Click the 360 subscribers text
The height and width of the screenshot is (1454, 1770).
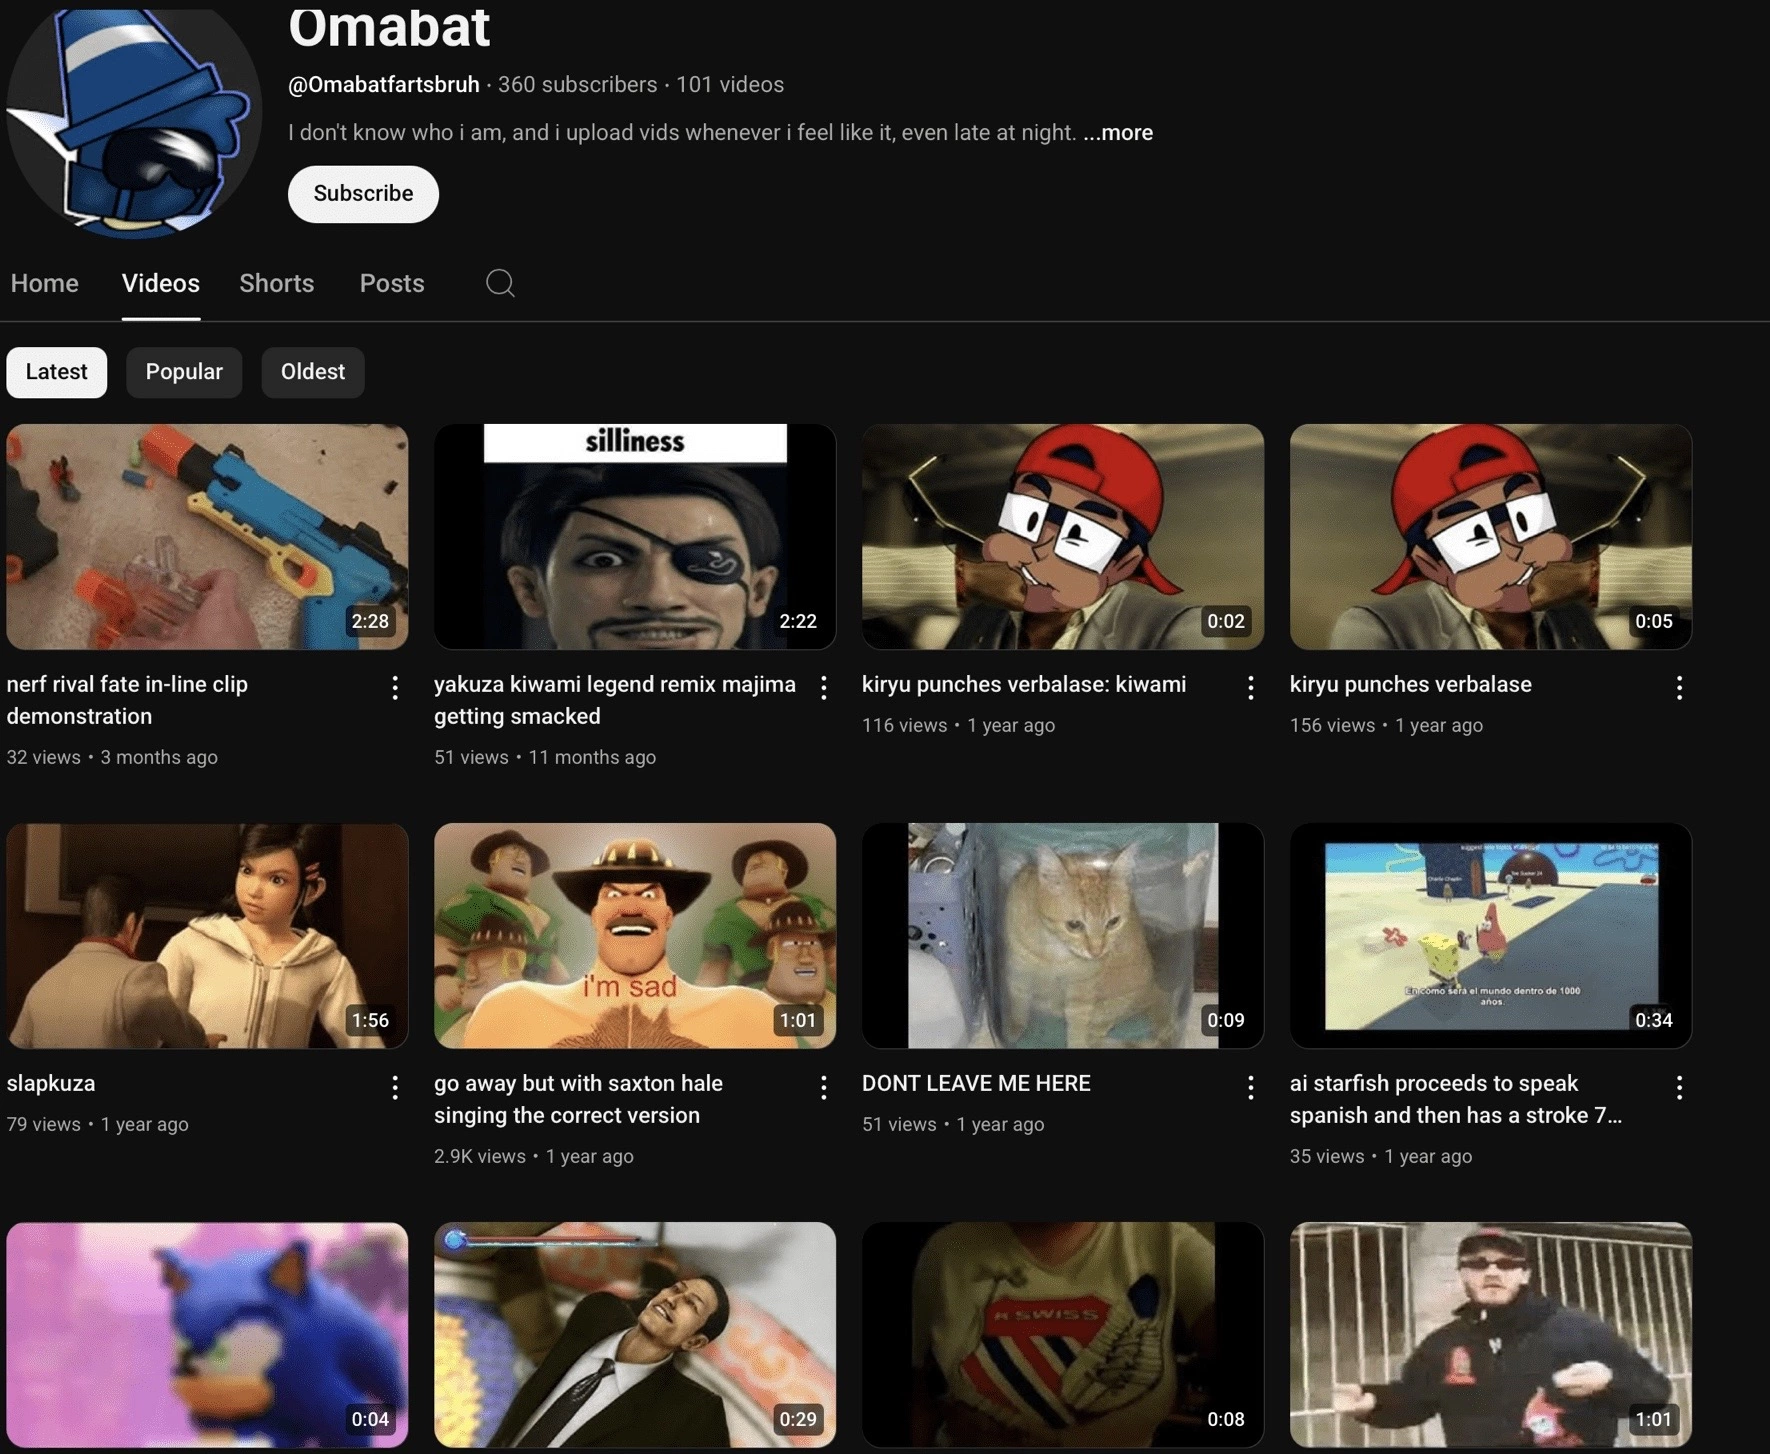tap(578, 85)
